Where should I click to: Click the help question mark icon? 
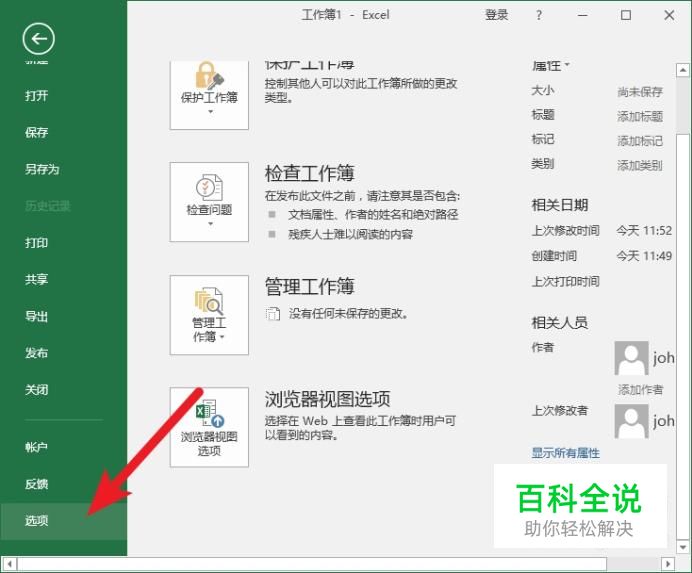point(538,15)
